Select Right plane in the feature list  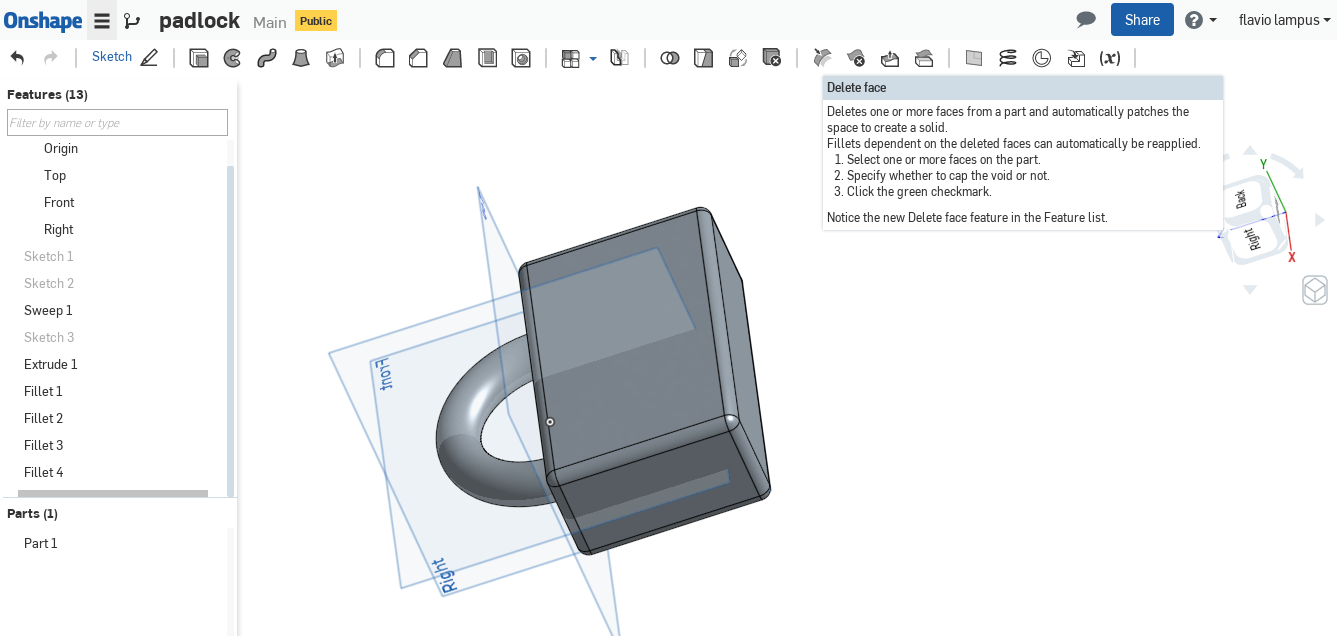pos(59,229)
